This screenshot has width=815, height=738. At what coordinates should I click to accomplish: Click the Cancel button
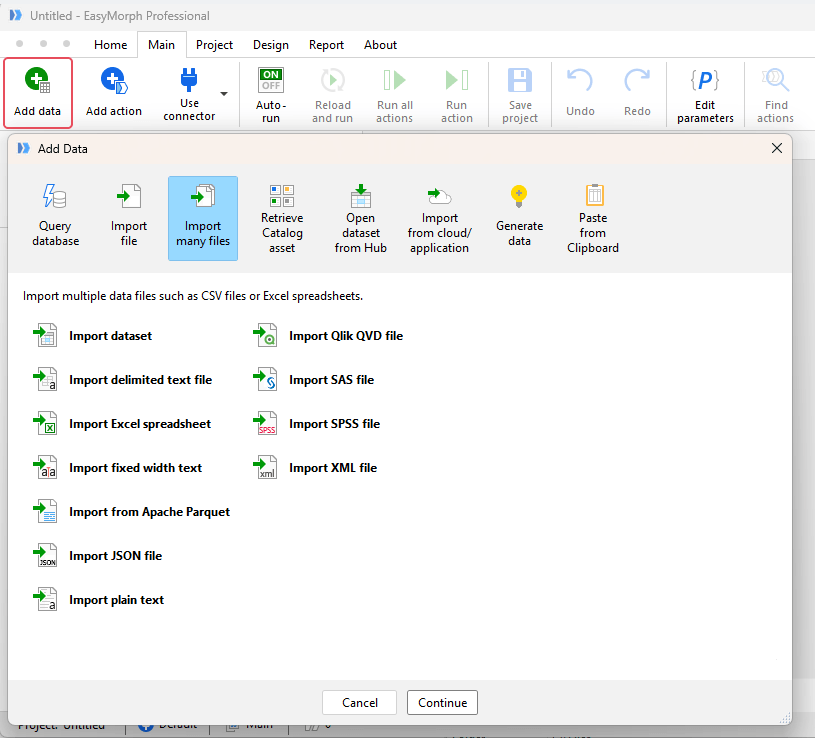point(359,703)
